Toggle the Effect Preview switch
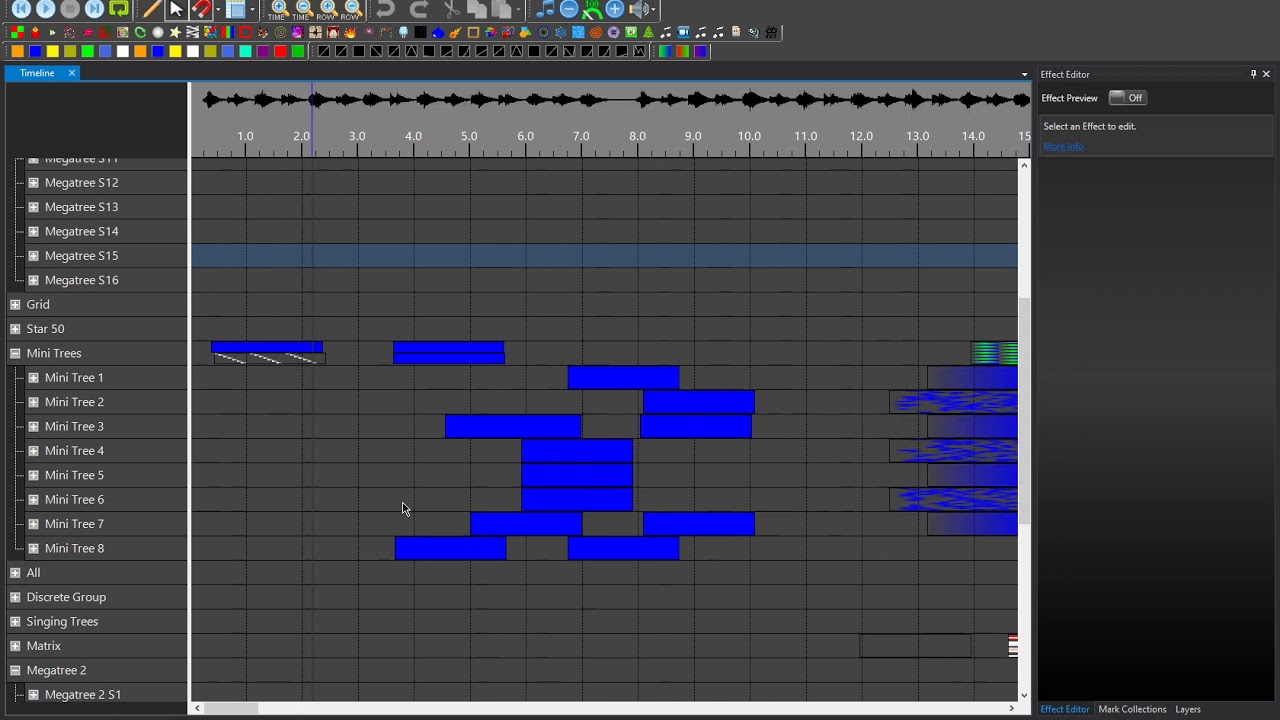This screenshot has height=720, width=1280. pyautogui.click(x=1127, y=98)
